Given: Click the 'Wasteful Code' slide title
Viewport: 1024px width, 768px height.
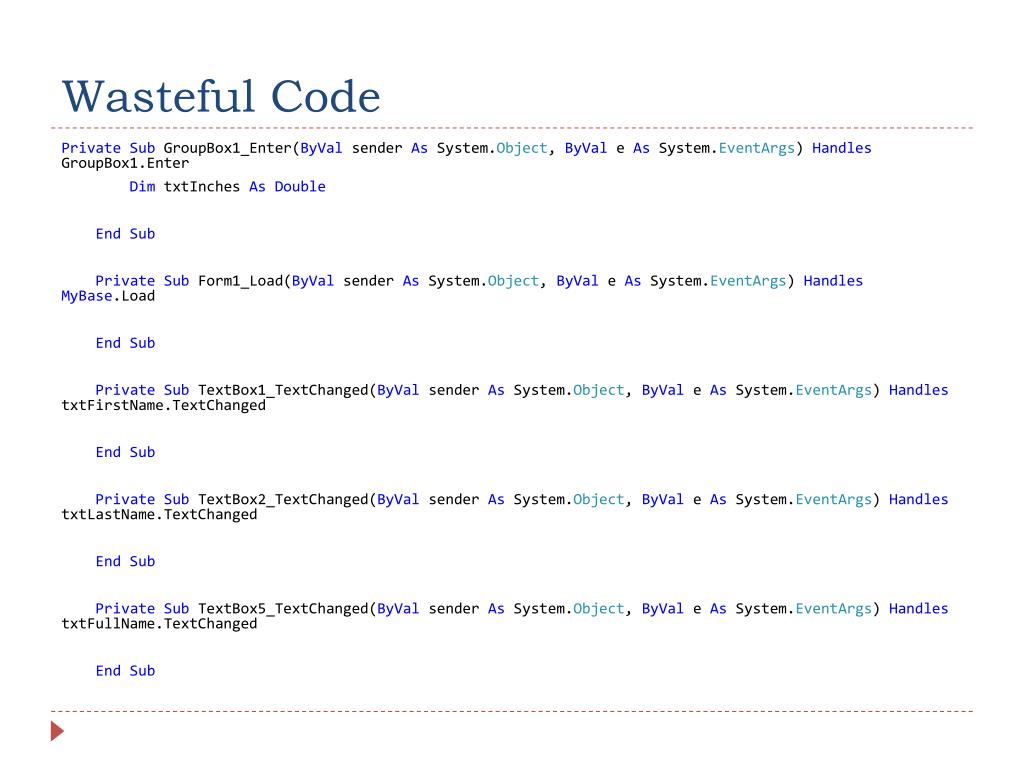Looking at the screenshot, I should [221, 97].
